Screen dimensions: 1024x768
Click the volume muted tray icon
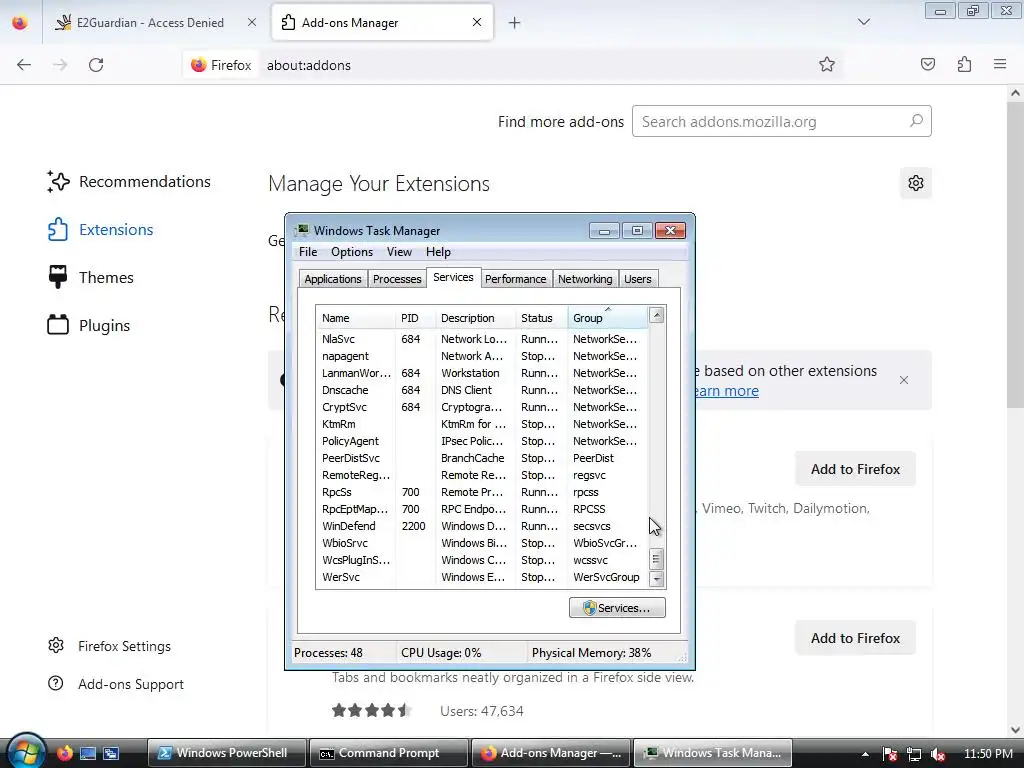point(938,754)
